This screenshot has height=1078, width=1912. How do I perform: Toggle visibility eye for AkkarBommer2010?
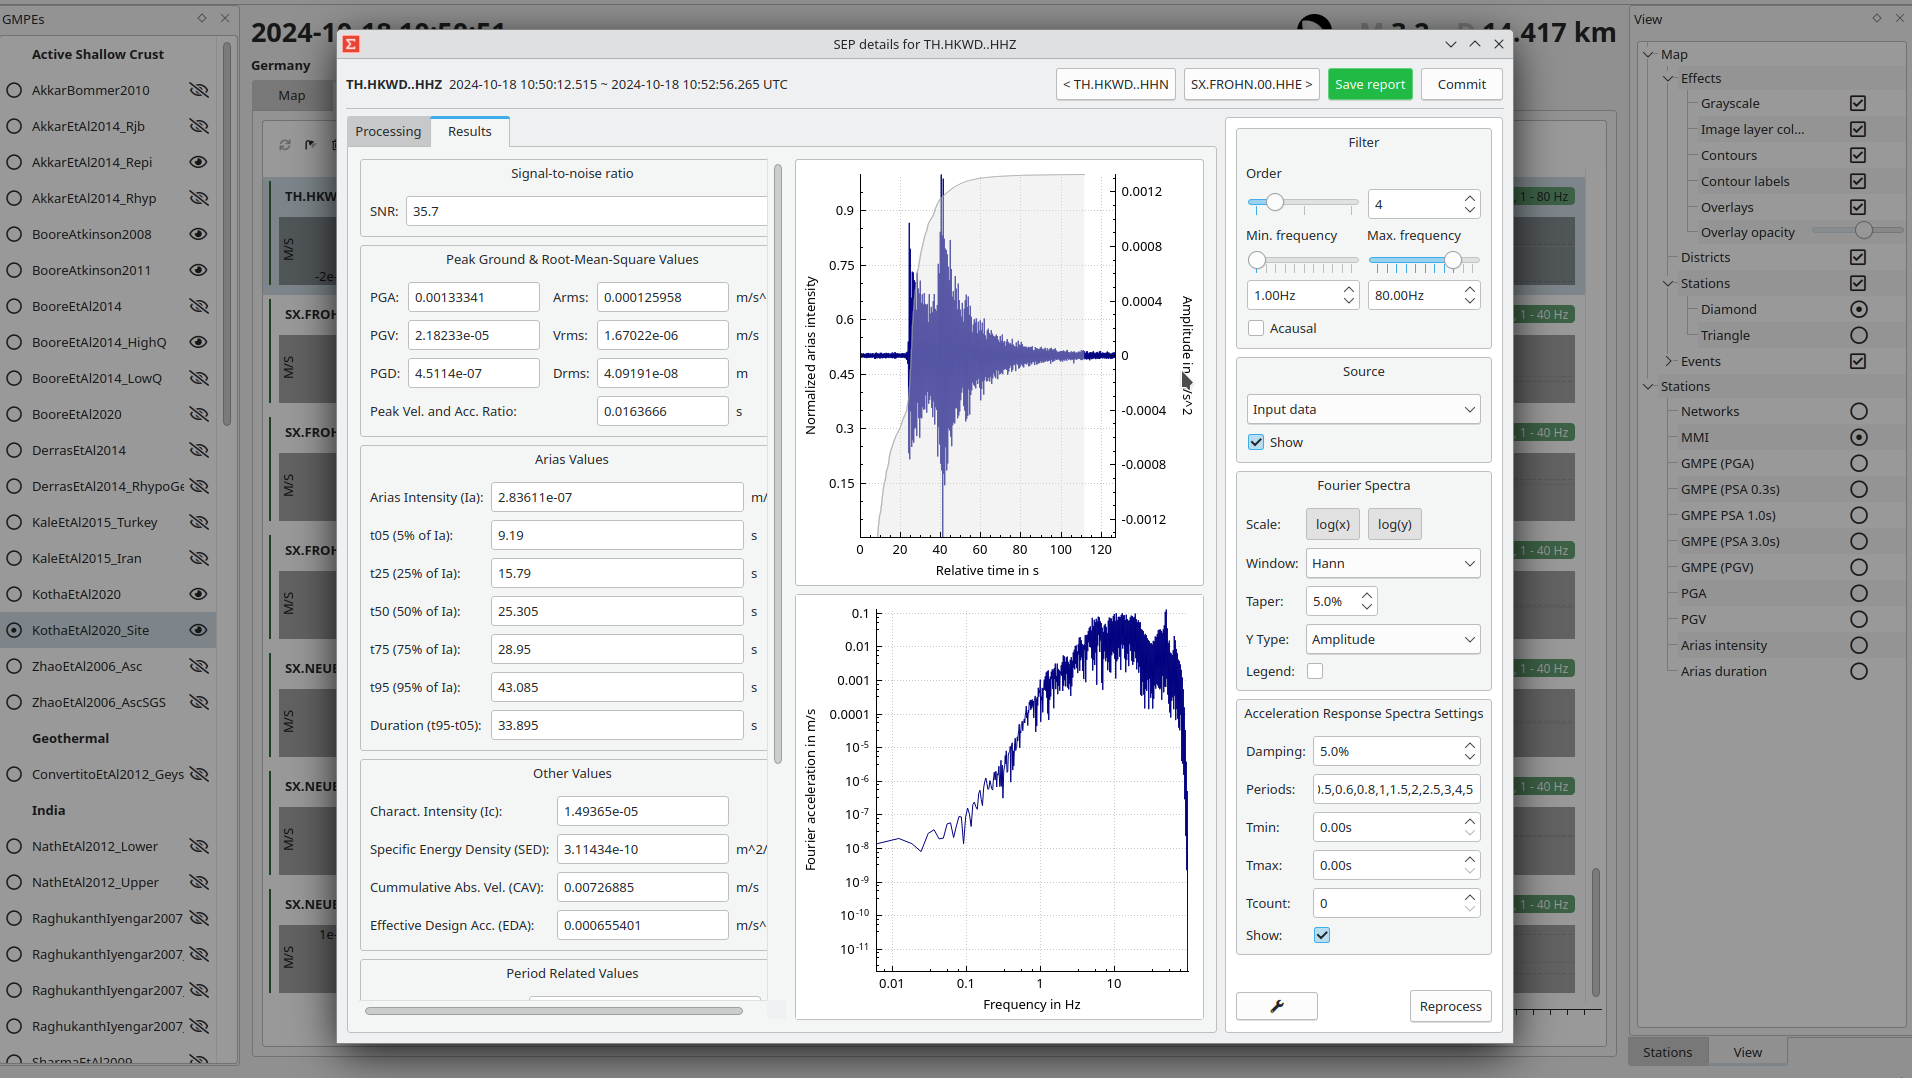[x=199, y=90]
